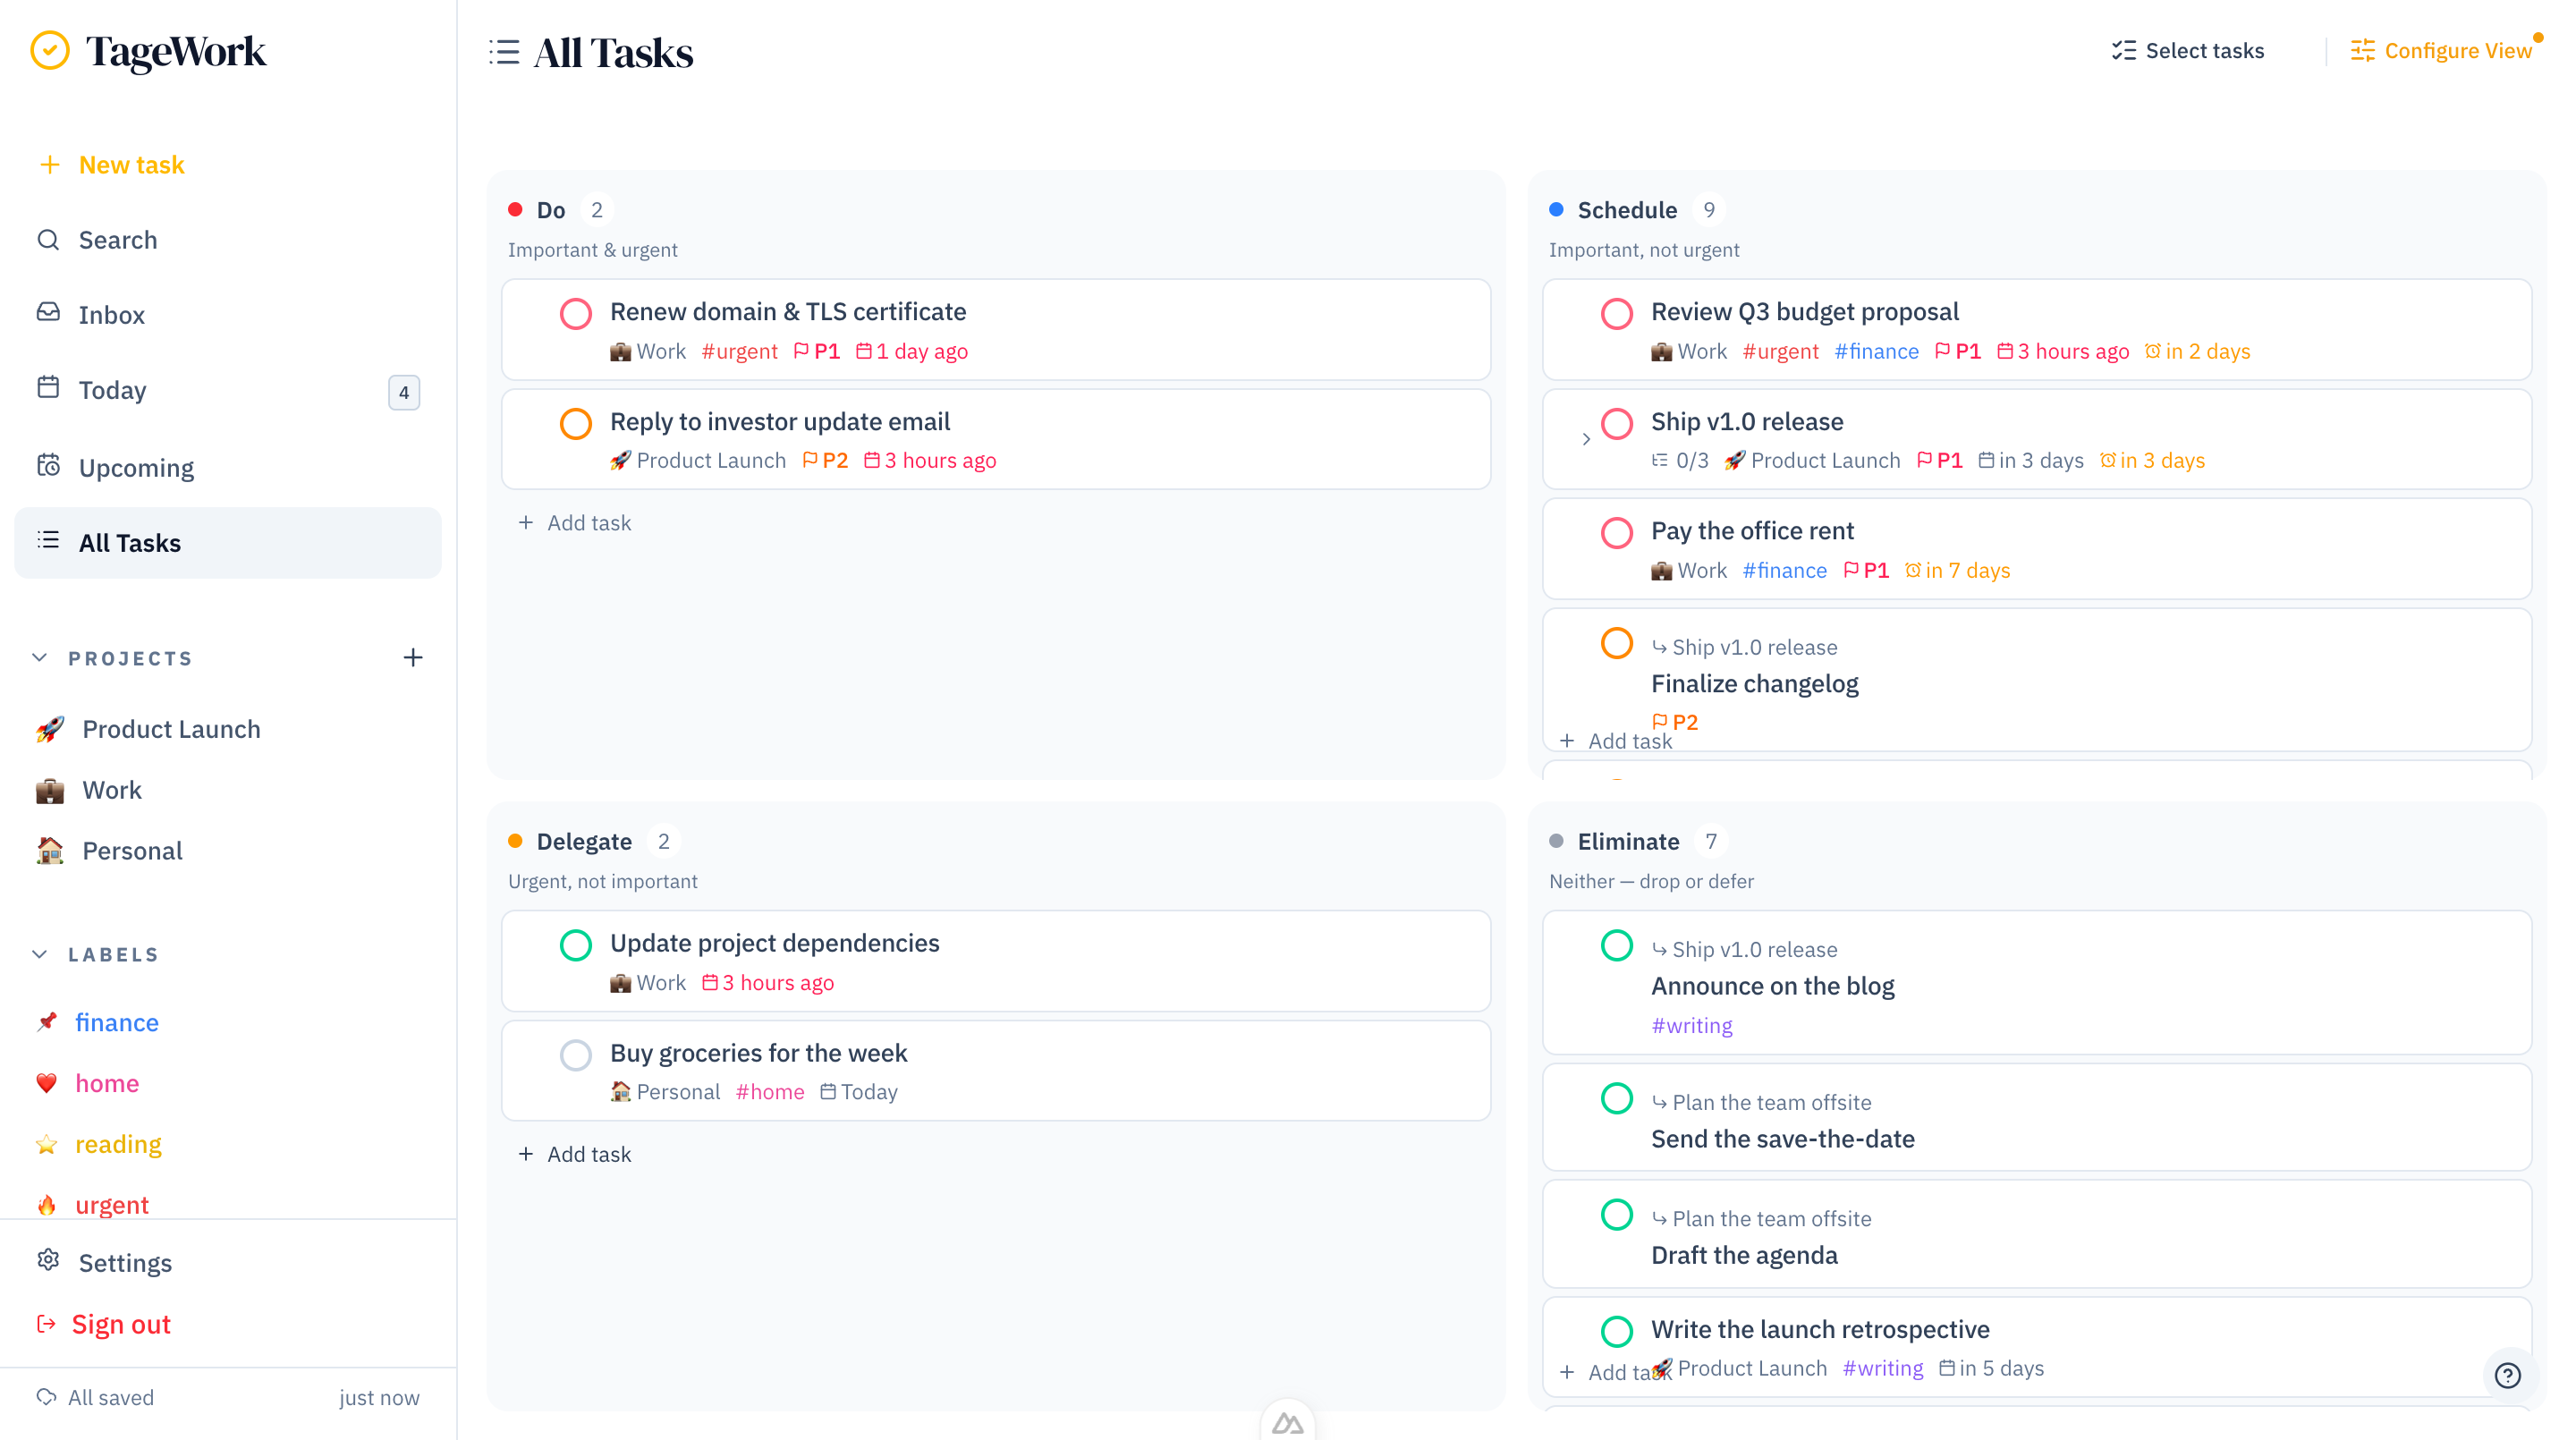The width and height of the screenshot is (2576, 1440).
Task: Complete Renew domain & TLS certificate task
Action: (x=576, y=314)
